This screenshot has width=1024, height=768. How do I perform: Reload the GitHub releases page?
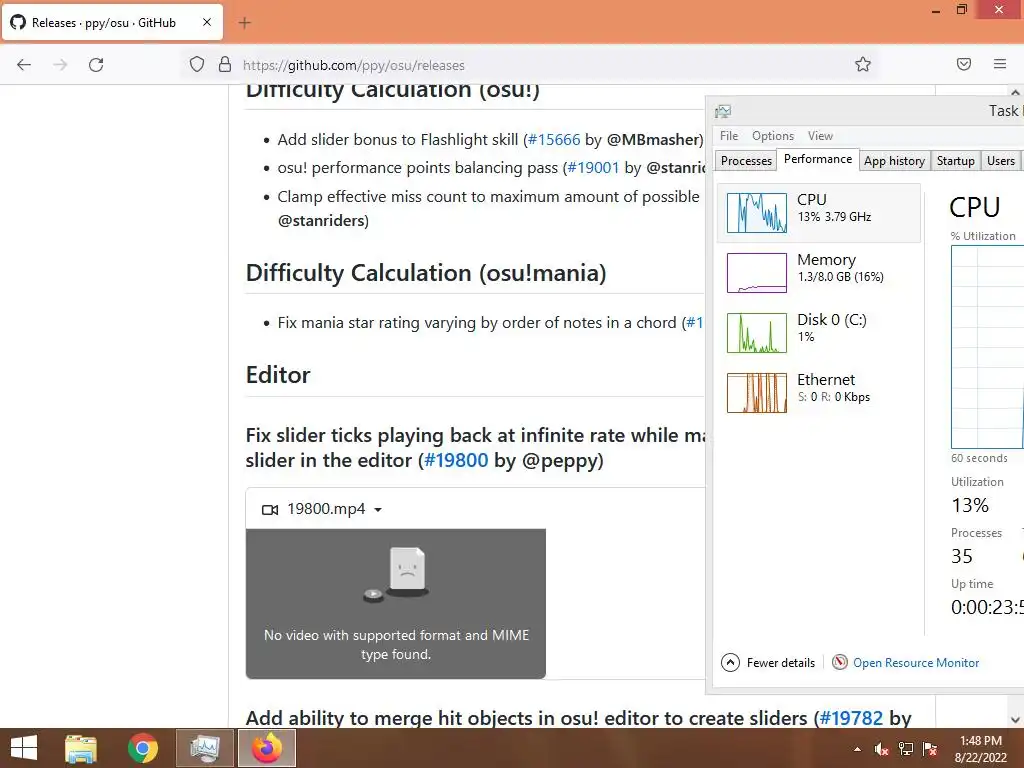(96, 65)
